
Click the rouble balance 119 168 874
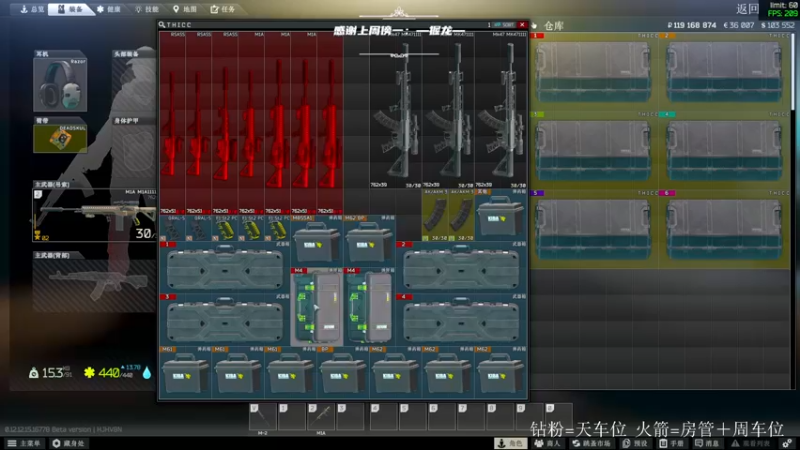click(692, 25)
